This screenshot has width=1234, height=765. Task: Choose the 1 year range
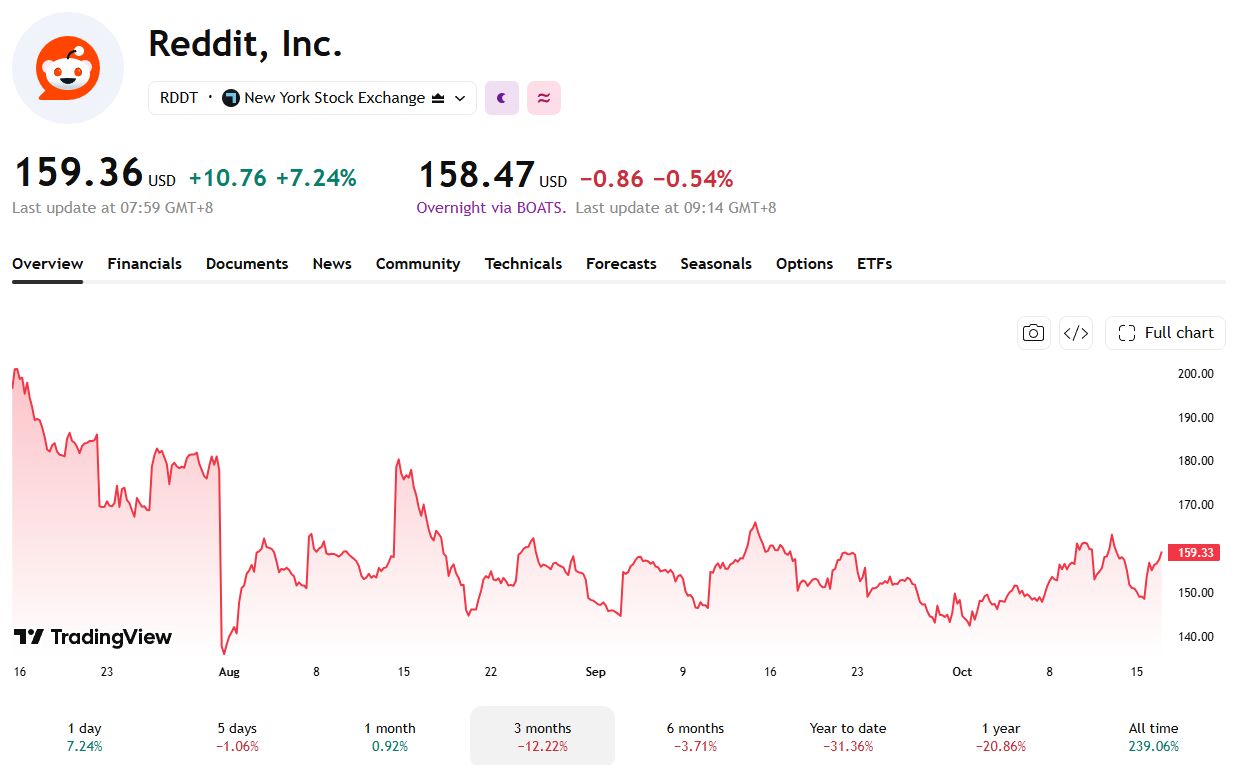point(1001,736)
